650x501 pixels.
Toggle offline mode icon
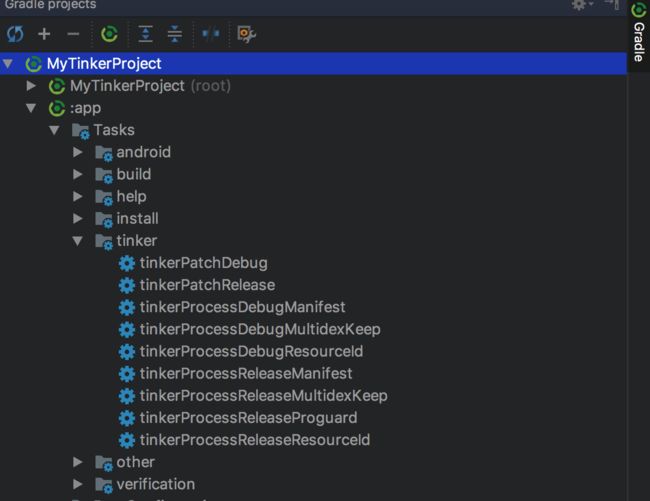(211, 34)
